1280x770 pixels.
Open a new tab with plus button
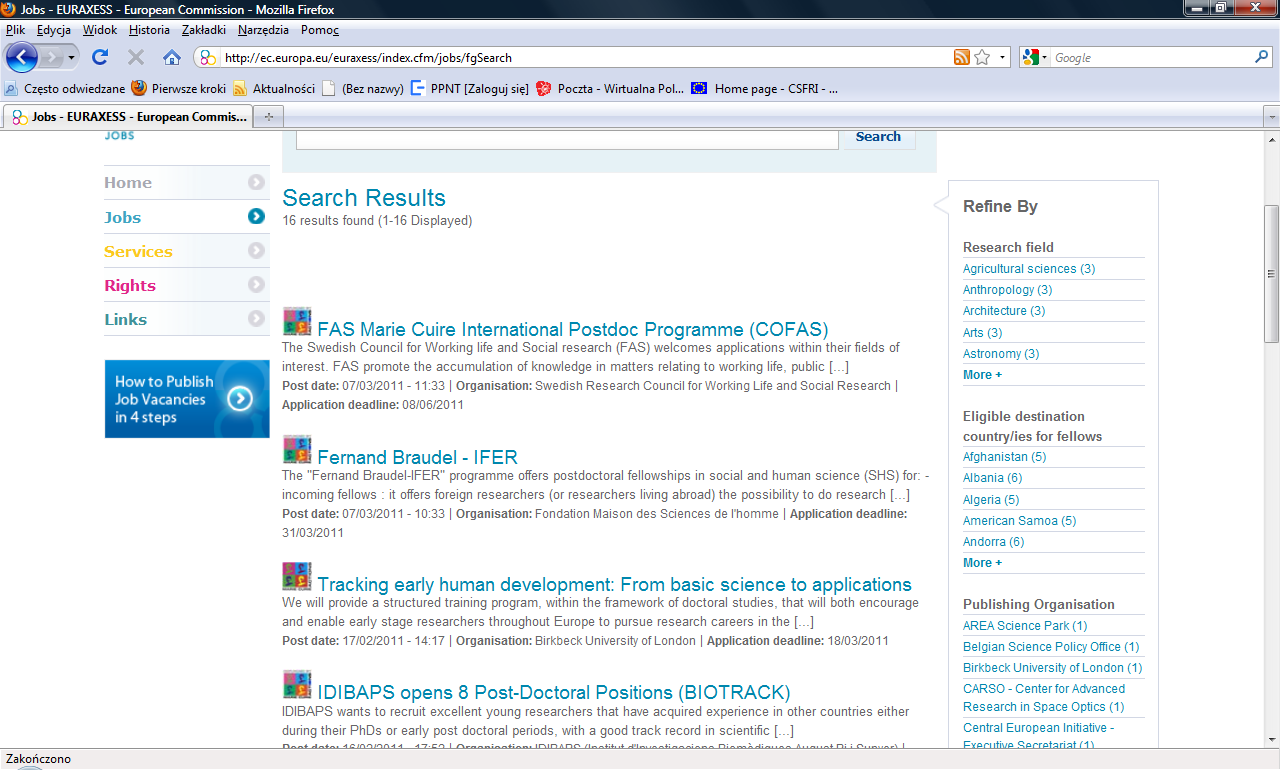[x=268, y=117]
